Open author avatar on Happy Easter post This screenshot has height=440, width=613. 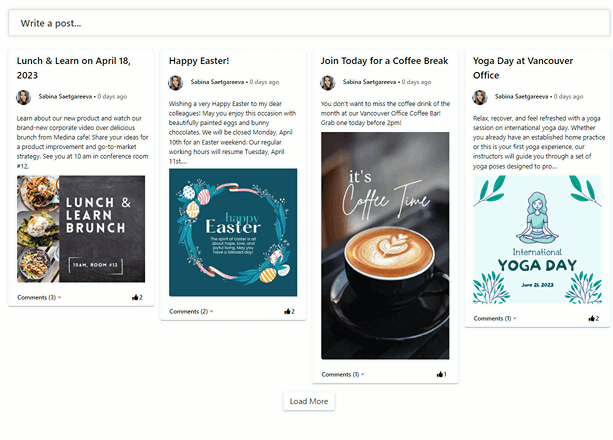coord(176,83)
